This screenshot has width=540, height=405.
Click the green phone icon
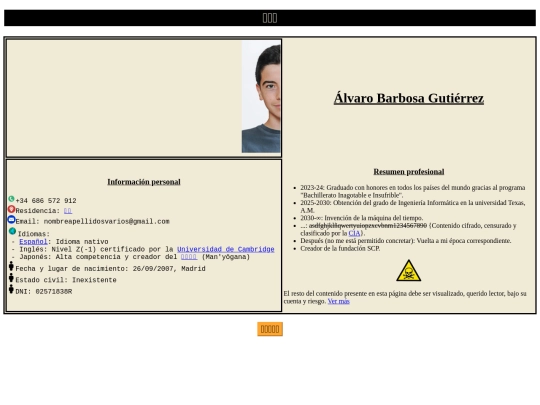[11, 199]
